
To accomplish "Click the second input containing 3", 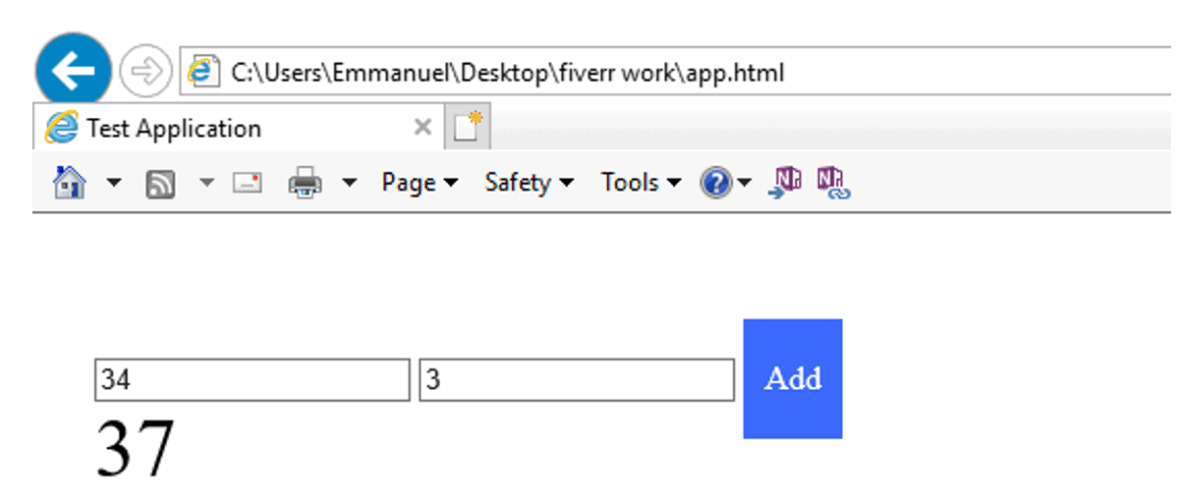I will click(x=576, y=380).
